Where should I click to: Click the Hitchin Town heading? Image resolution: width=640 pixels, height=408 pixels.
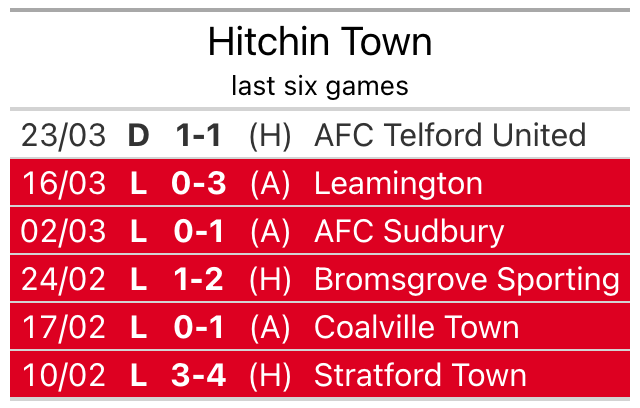tap(320, 42)
